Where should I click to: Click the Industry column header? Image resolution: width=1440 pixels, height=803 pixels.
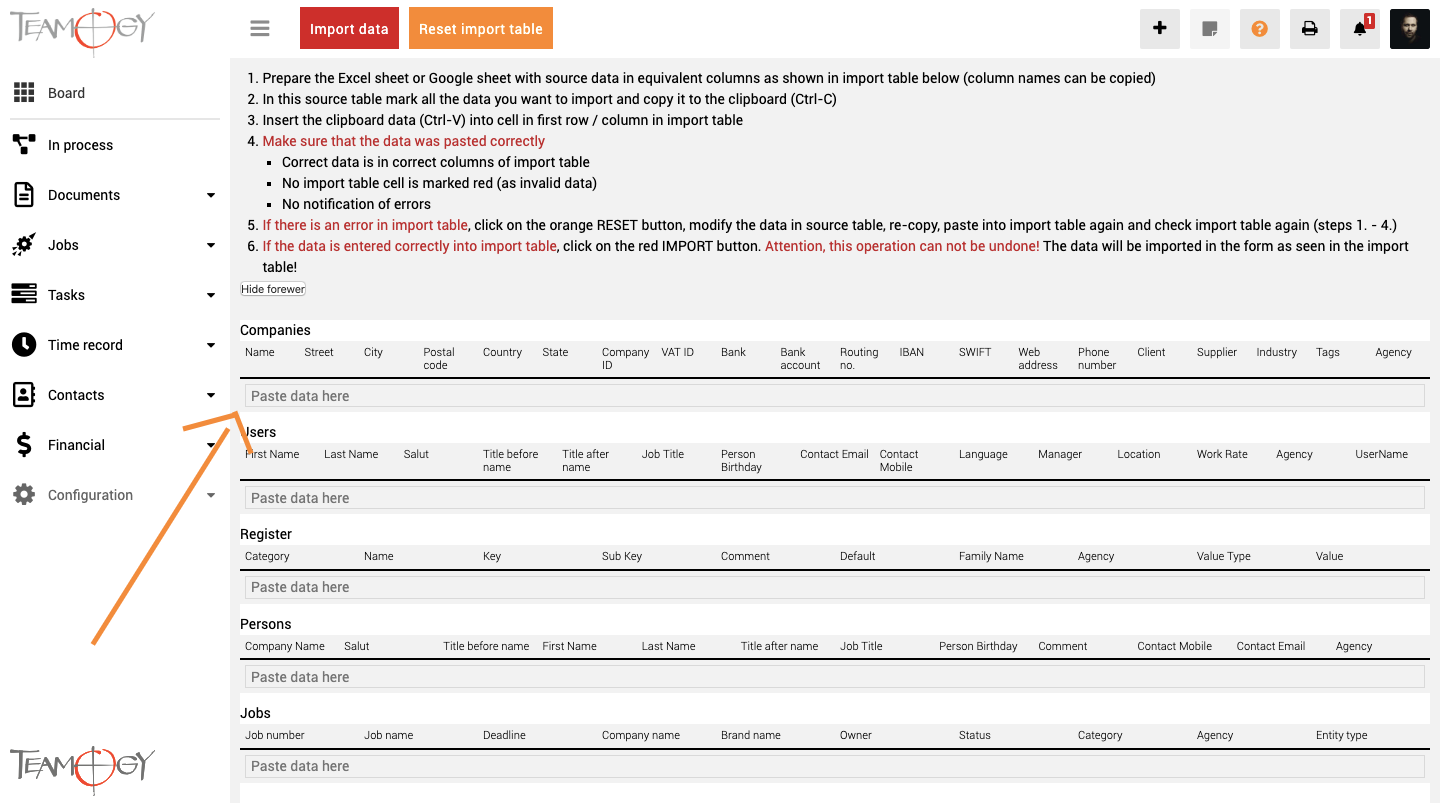[1277, 352]
